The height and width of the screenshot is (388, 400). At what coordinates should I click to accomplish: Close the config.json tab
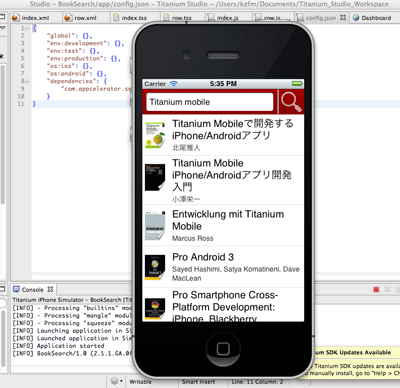coord(343,18)
